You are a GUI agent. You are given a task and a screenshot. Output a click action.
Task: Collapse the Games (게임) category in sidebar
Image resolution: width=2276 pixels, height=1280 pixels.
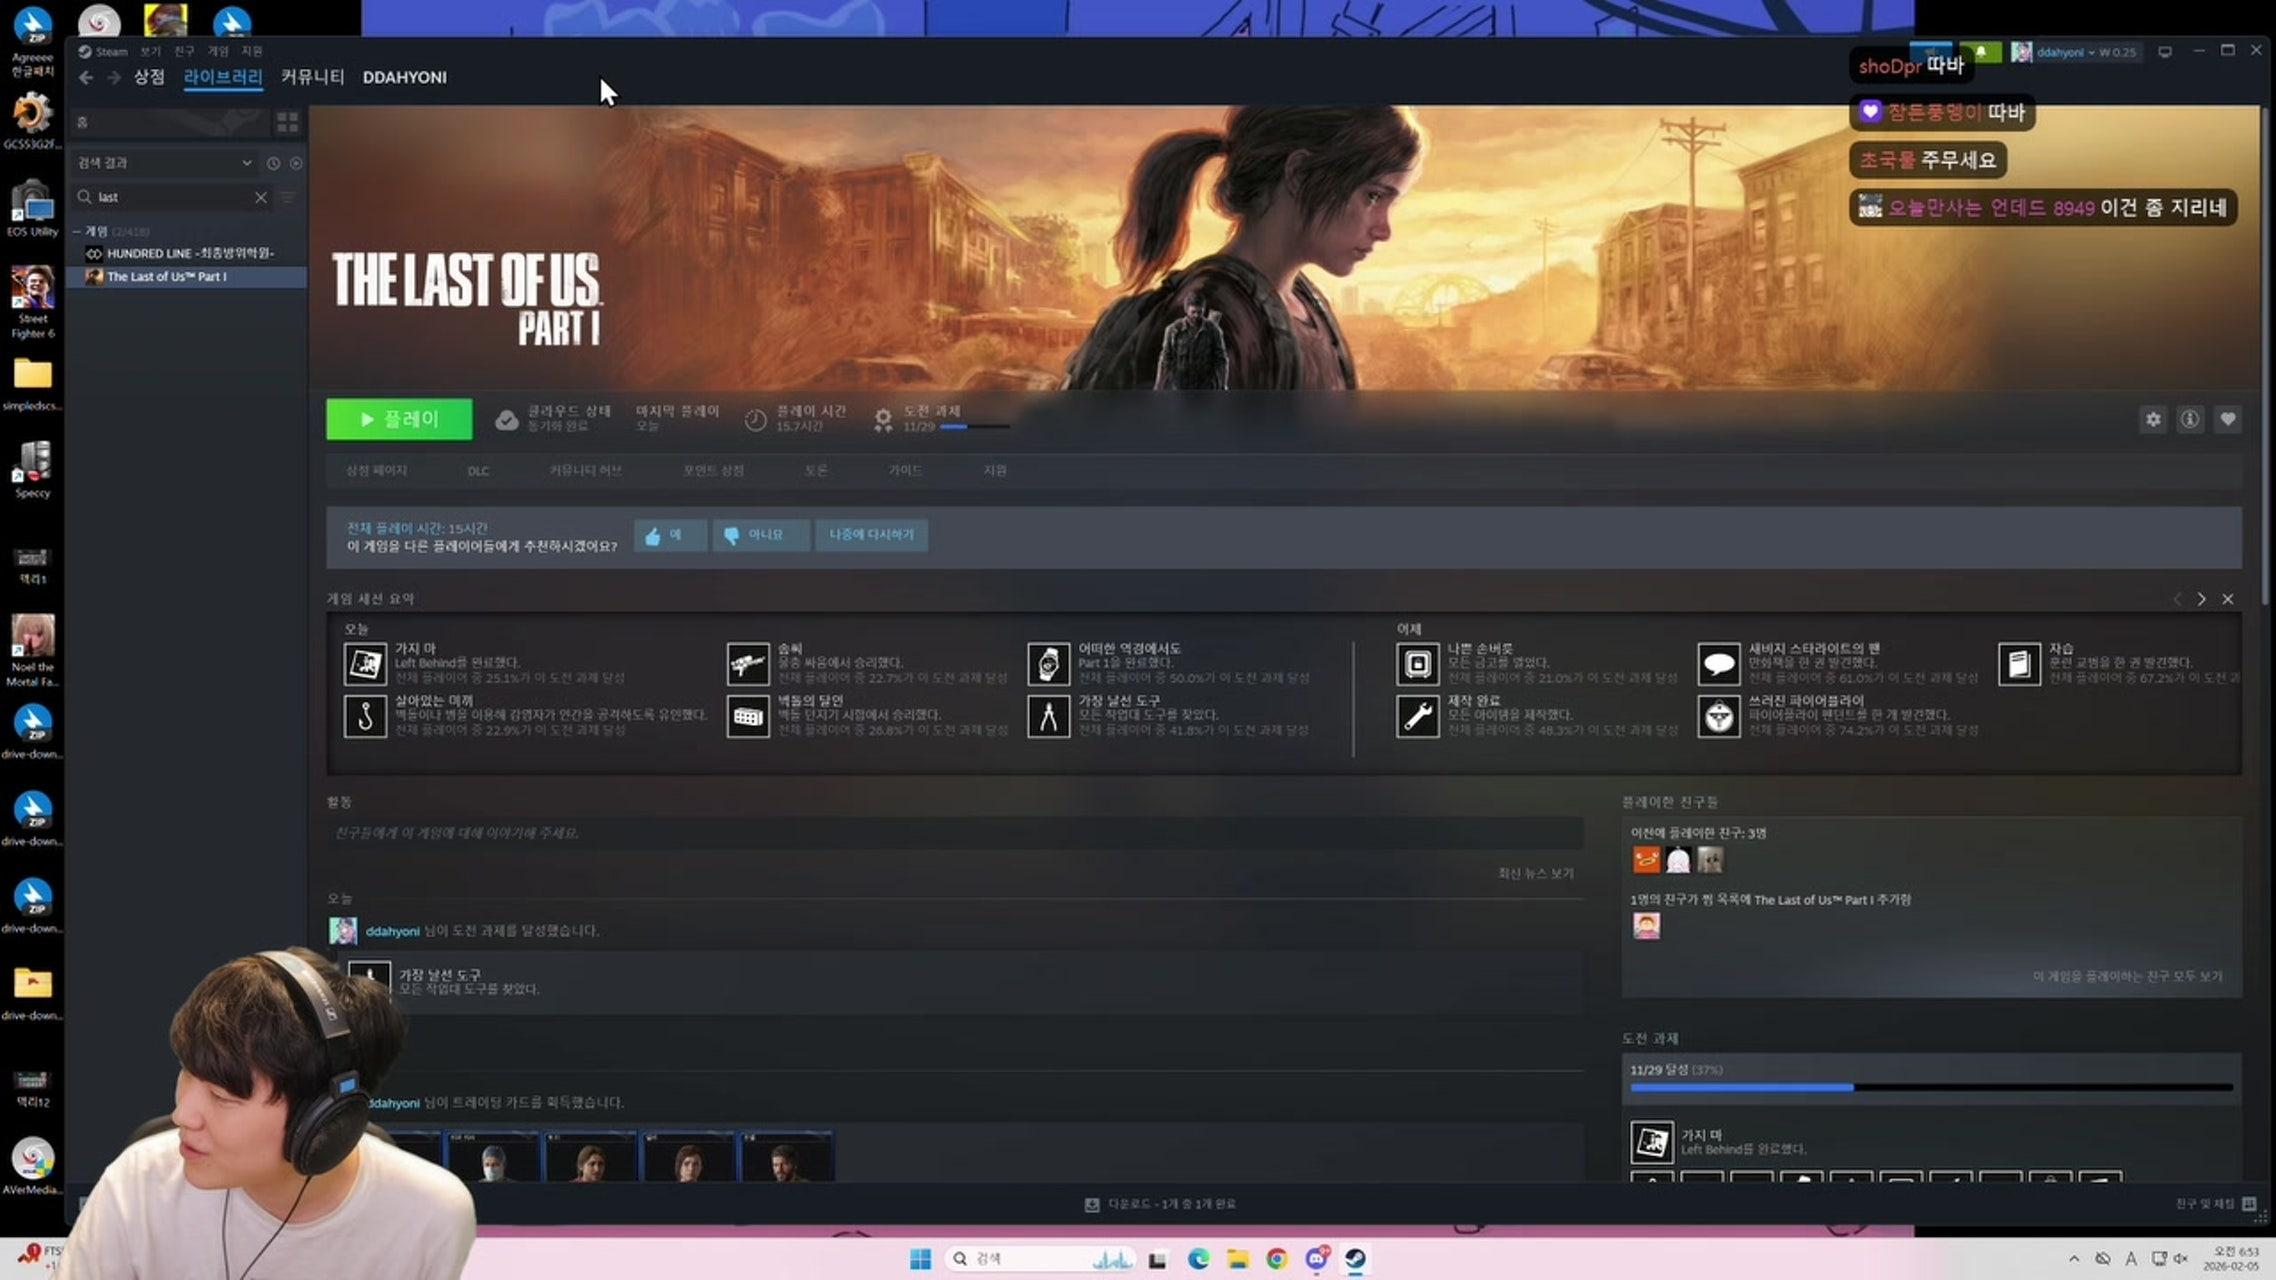click(78, 231)
